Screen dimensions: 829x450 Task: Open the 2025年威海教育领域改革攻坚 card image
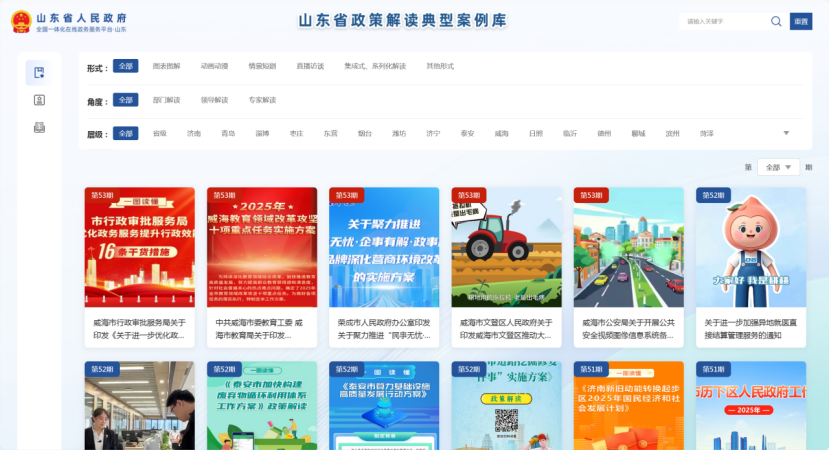262,247
